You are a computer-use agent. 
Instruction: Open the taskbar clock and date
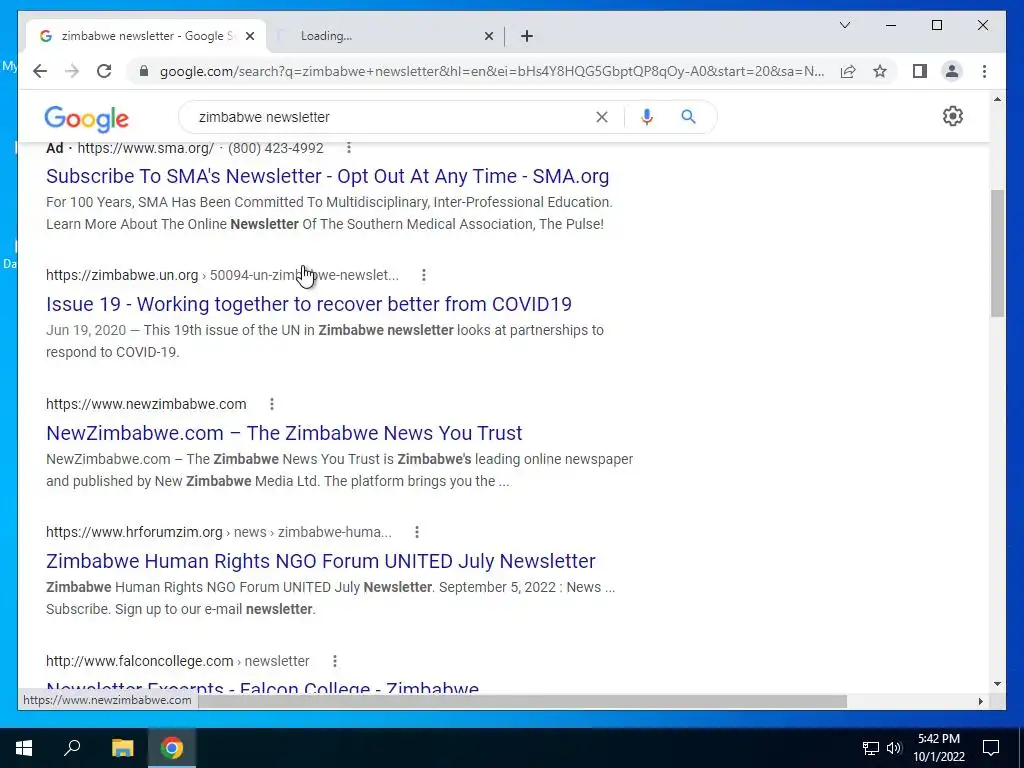[938, 748]
